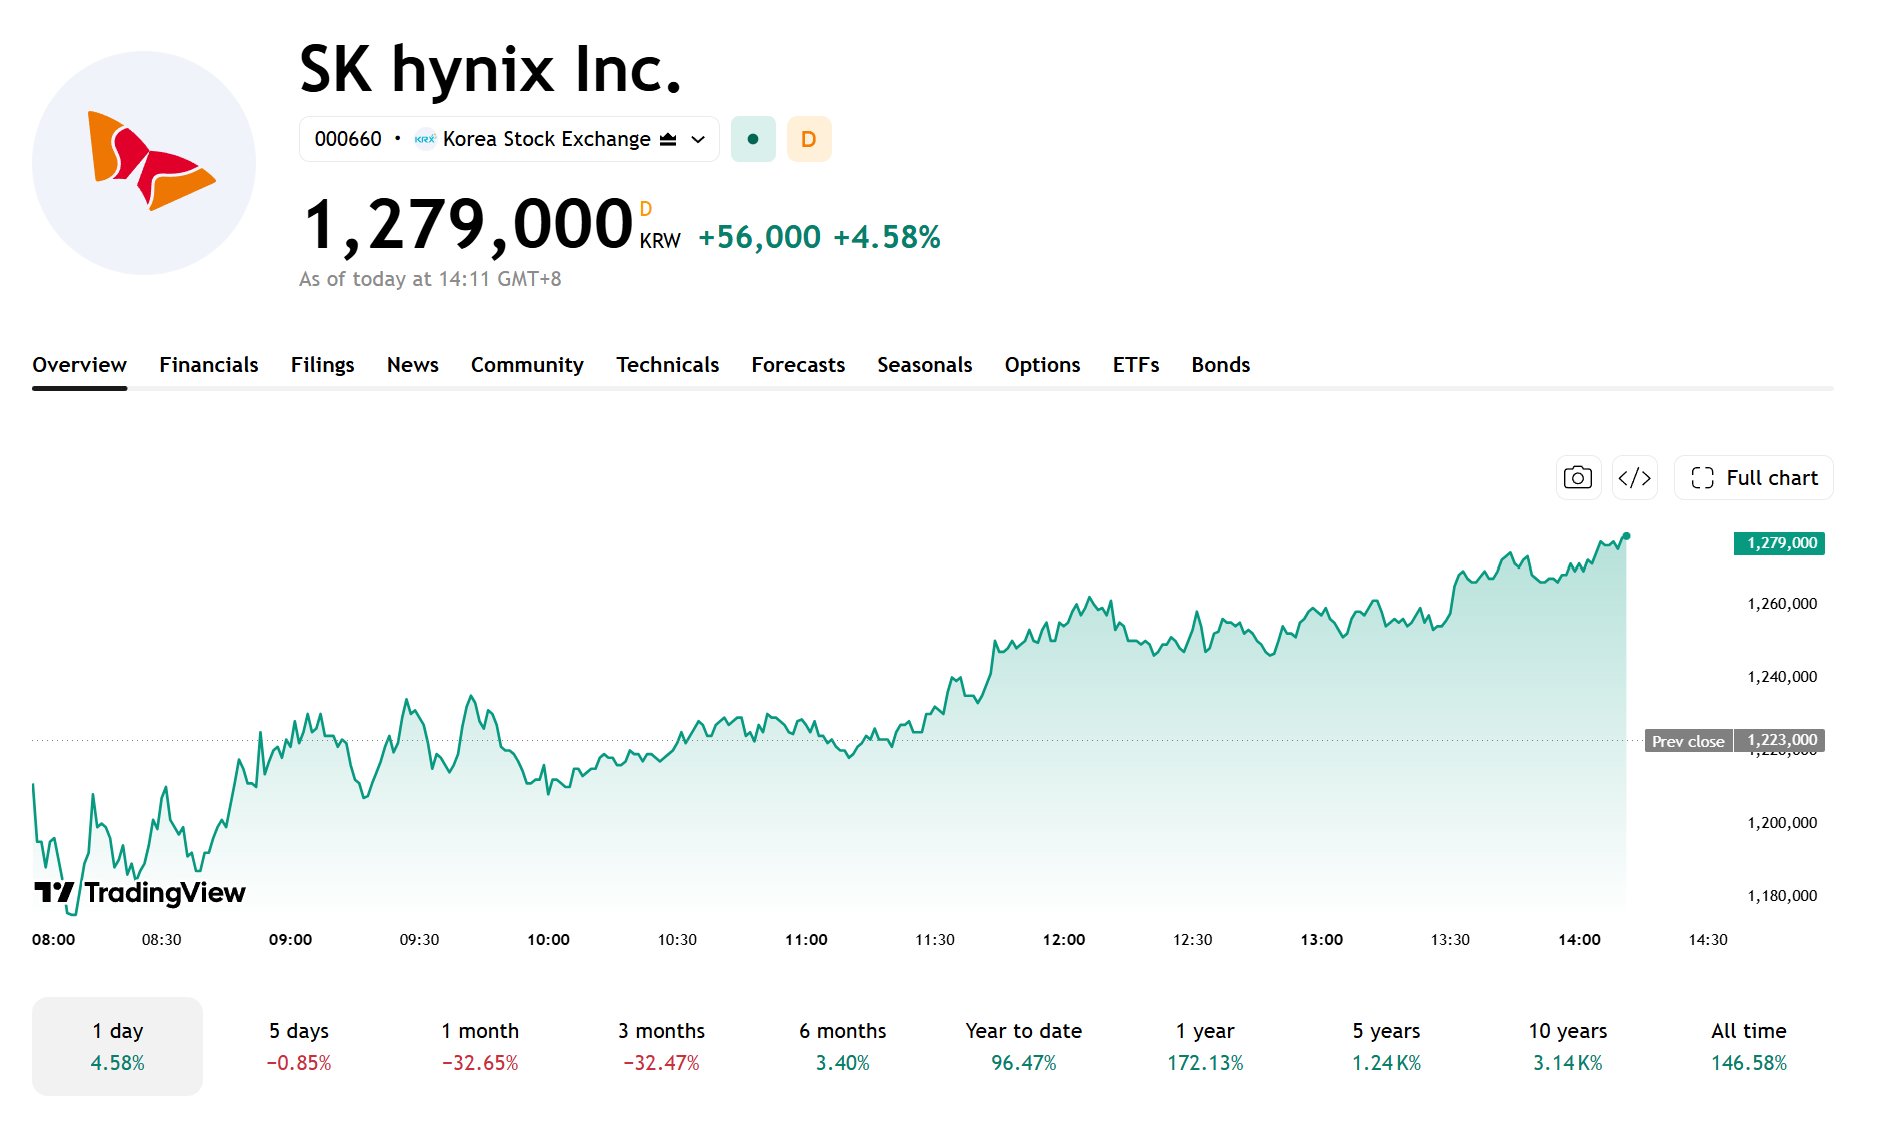Screen dimensions: 1904x1132
Task: Select the 3 months range
Action: pos(661,1046)
